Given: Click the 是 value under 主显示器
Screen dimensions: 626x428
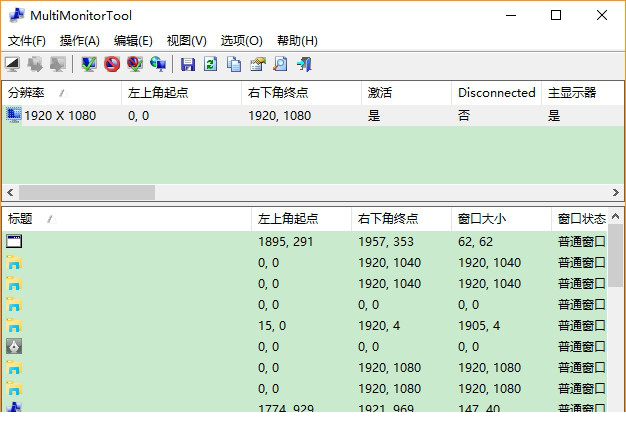Looking at the screenshot, I should 554,116.
